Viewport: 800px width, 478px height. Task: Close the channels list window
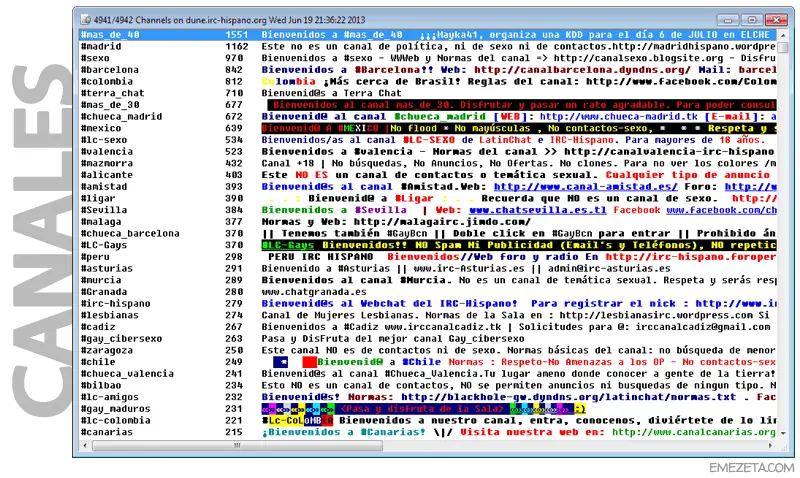[x=776, y=20]
